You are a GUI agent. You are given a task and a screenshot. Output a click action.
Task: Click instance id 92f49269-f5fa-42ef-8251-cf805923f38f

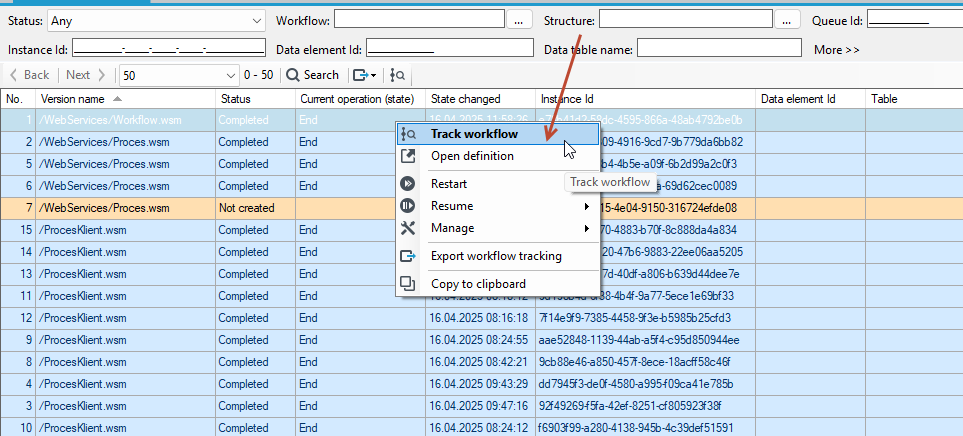[x=631, y=406]
